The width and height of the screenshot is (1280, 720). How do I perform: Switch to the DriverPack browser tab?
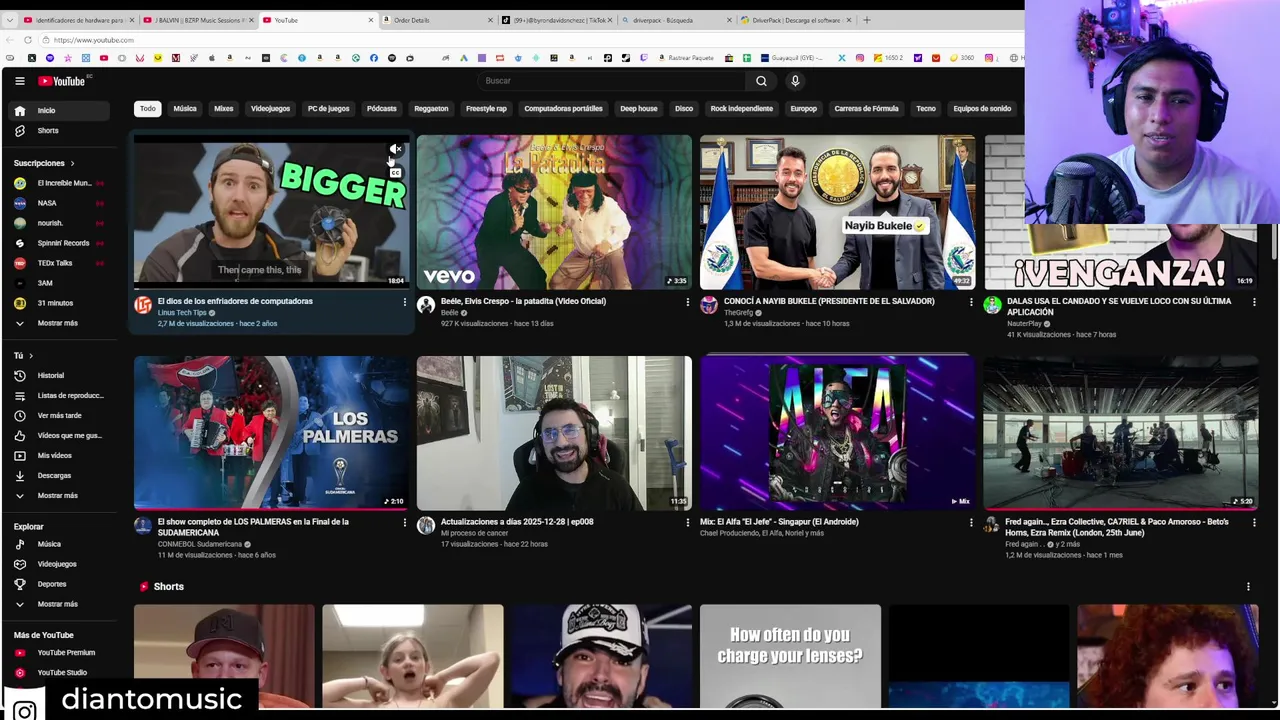coord(795,20)
